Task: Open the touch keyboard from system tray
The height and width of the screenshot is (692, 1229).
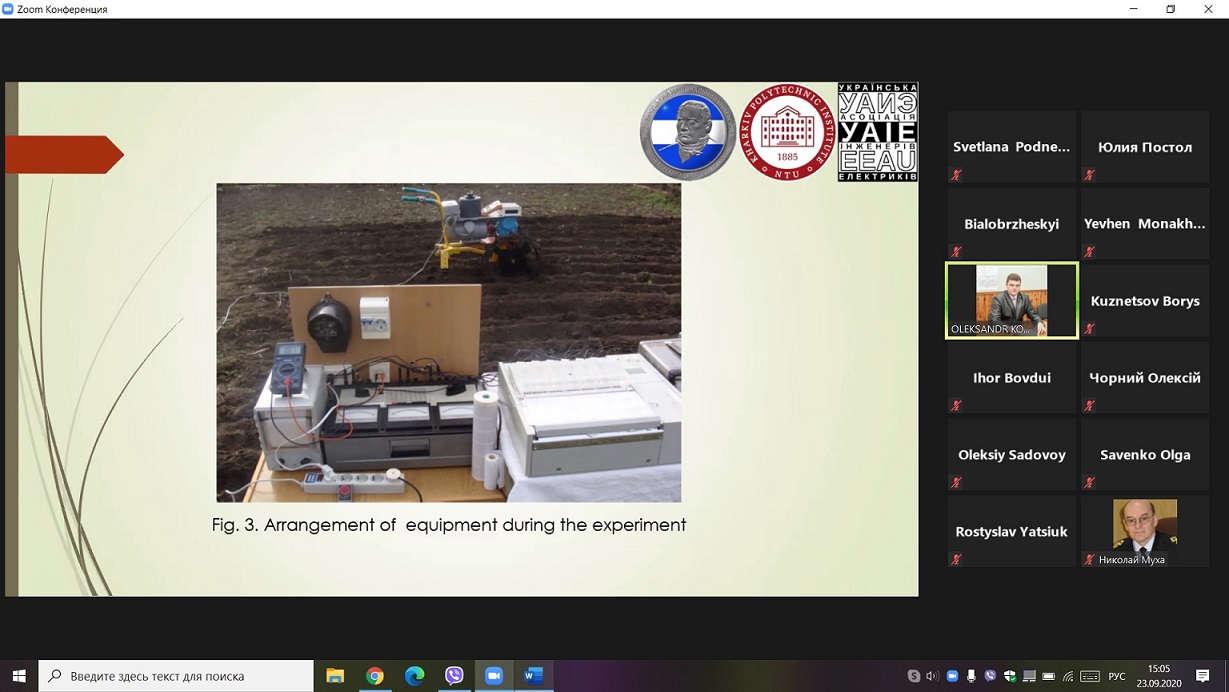Action: click(1090, 677)
